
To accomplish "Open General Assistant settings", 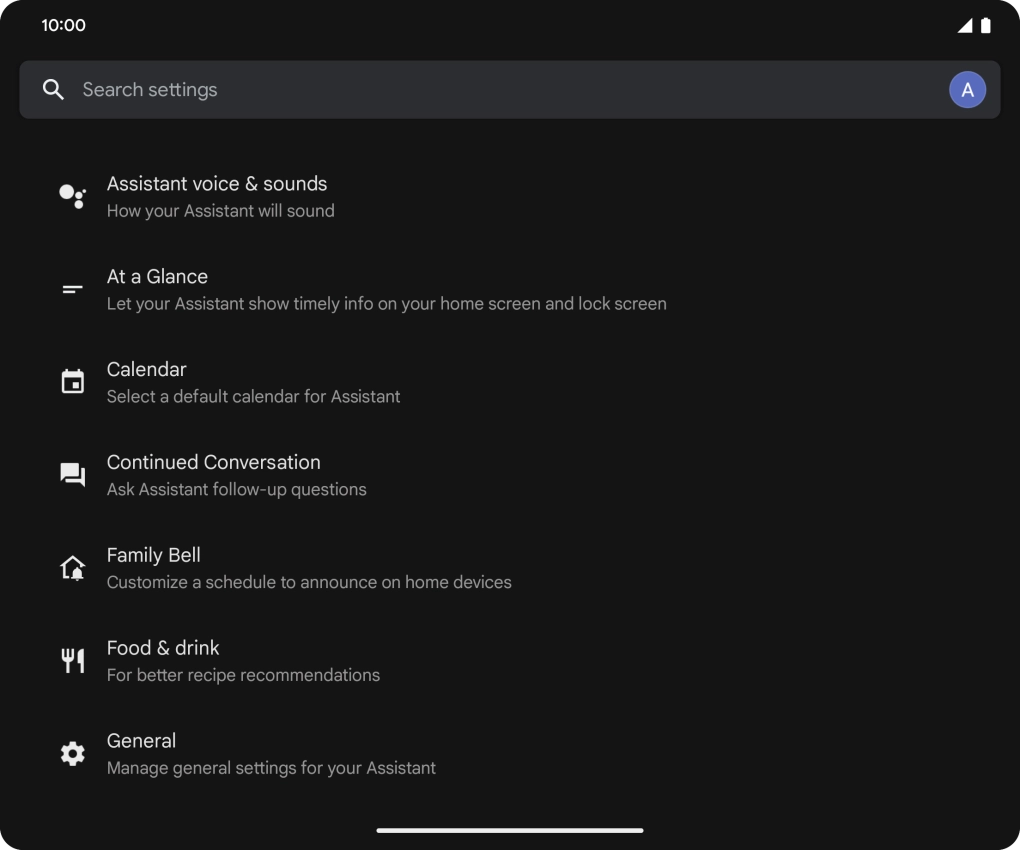I will pos(271,754).
